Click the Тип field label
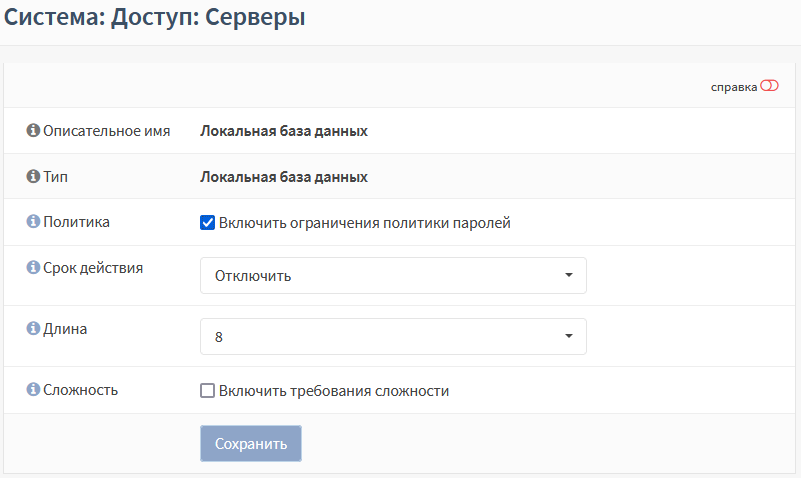Viewport: 801px width, 478px height. click(56, 177)
